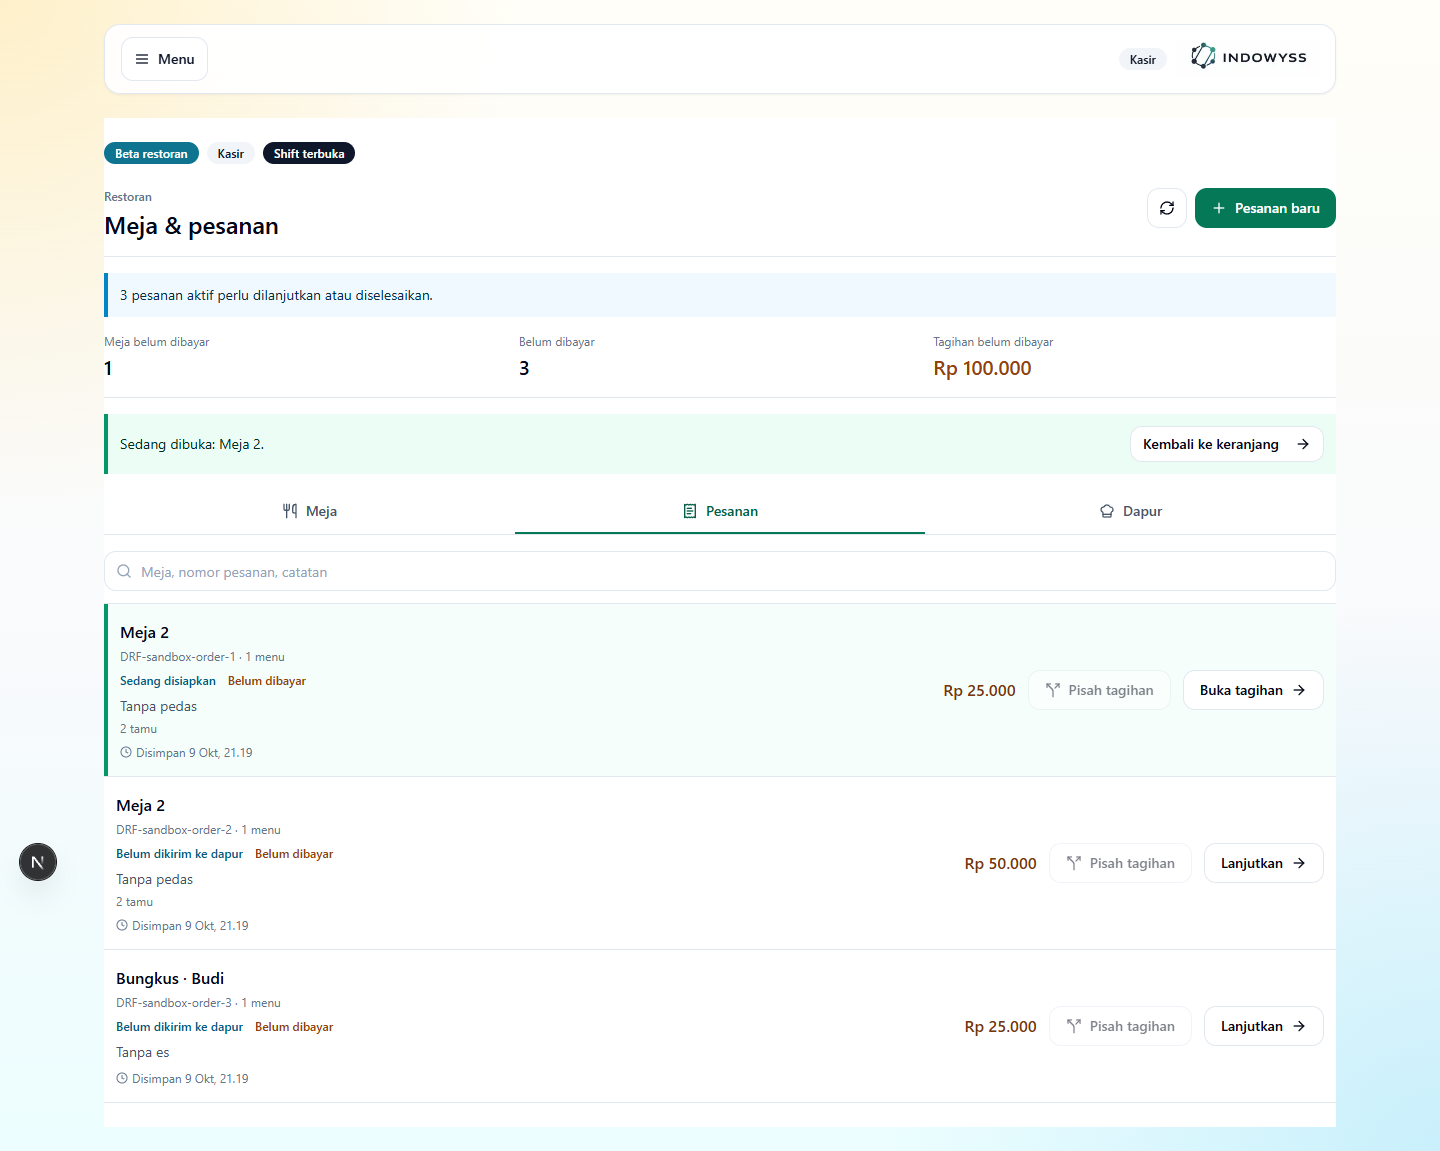The height and width of the screenshot is (1151, 1440).
Task: Click the split icon in order-1 Pisah tagihan
Action: pyautogui.click(x=1053, y=690)
